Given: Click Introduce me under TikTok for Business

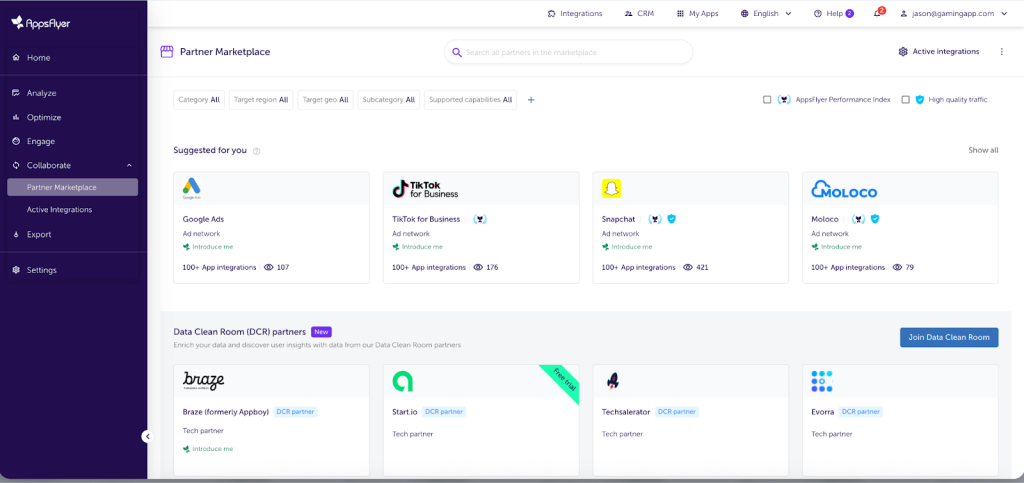Looking at the screenshot, I should [421, 246].
